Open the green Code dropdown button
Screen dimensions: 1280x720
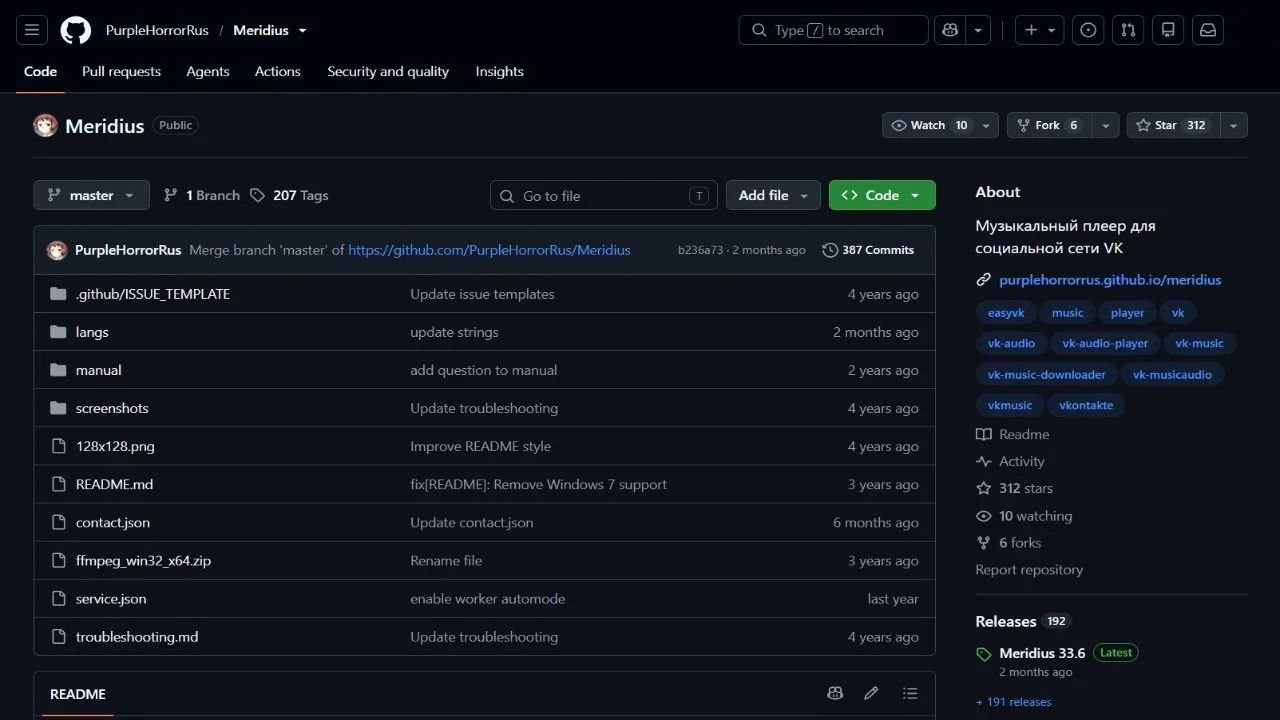click(x=882, y=195)
